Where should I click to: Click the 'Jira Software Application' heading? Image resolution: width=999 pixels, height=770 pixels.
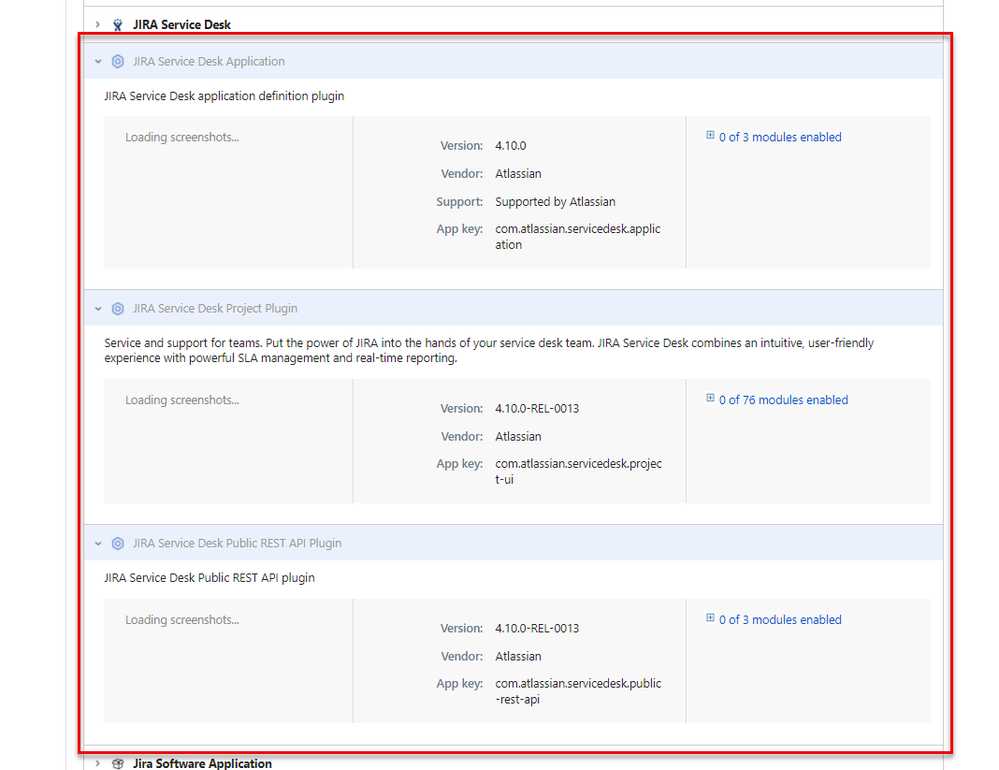coord(202,763)
